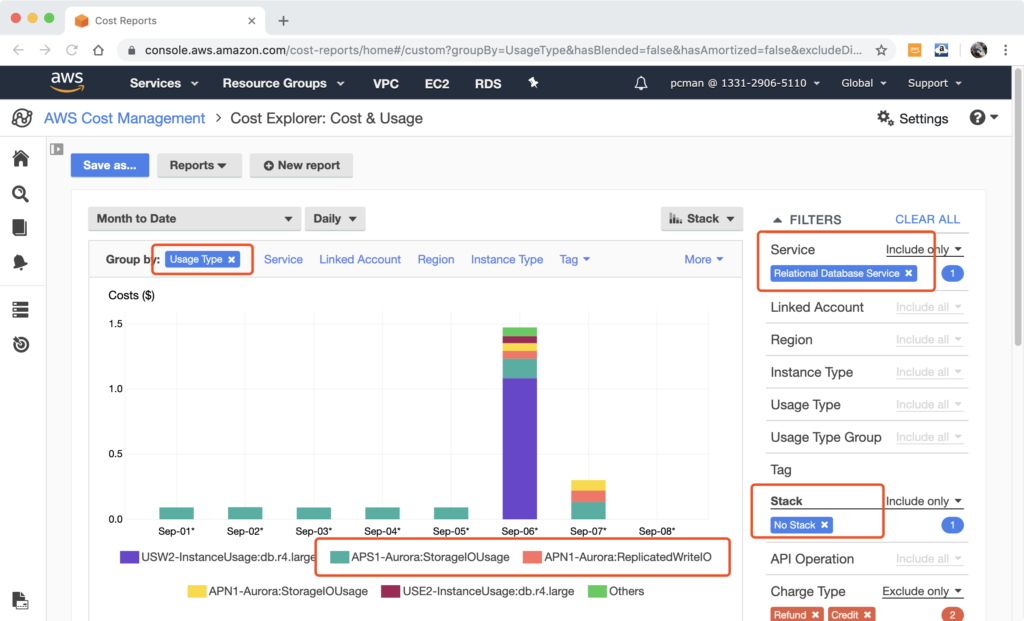Remove the No Stack filter chip
This screenshot has height=621, width=1024.
click(x=825, y=525)
